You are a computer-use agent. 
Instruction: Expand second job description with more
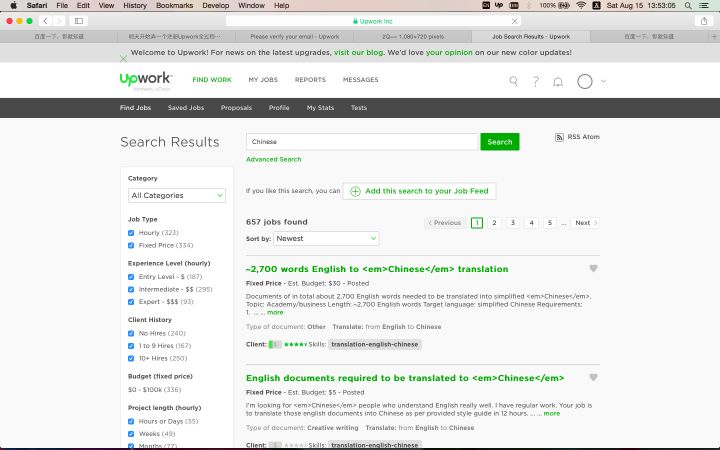point(551,413)
